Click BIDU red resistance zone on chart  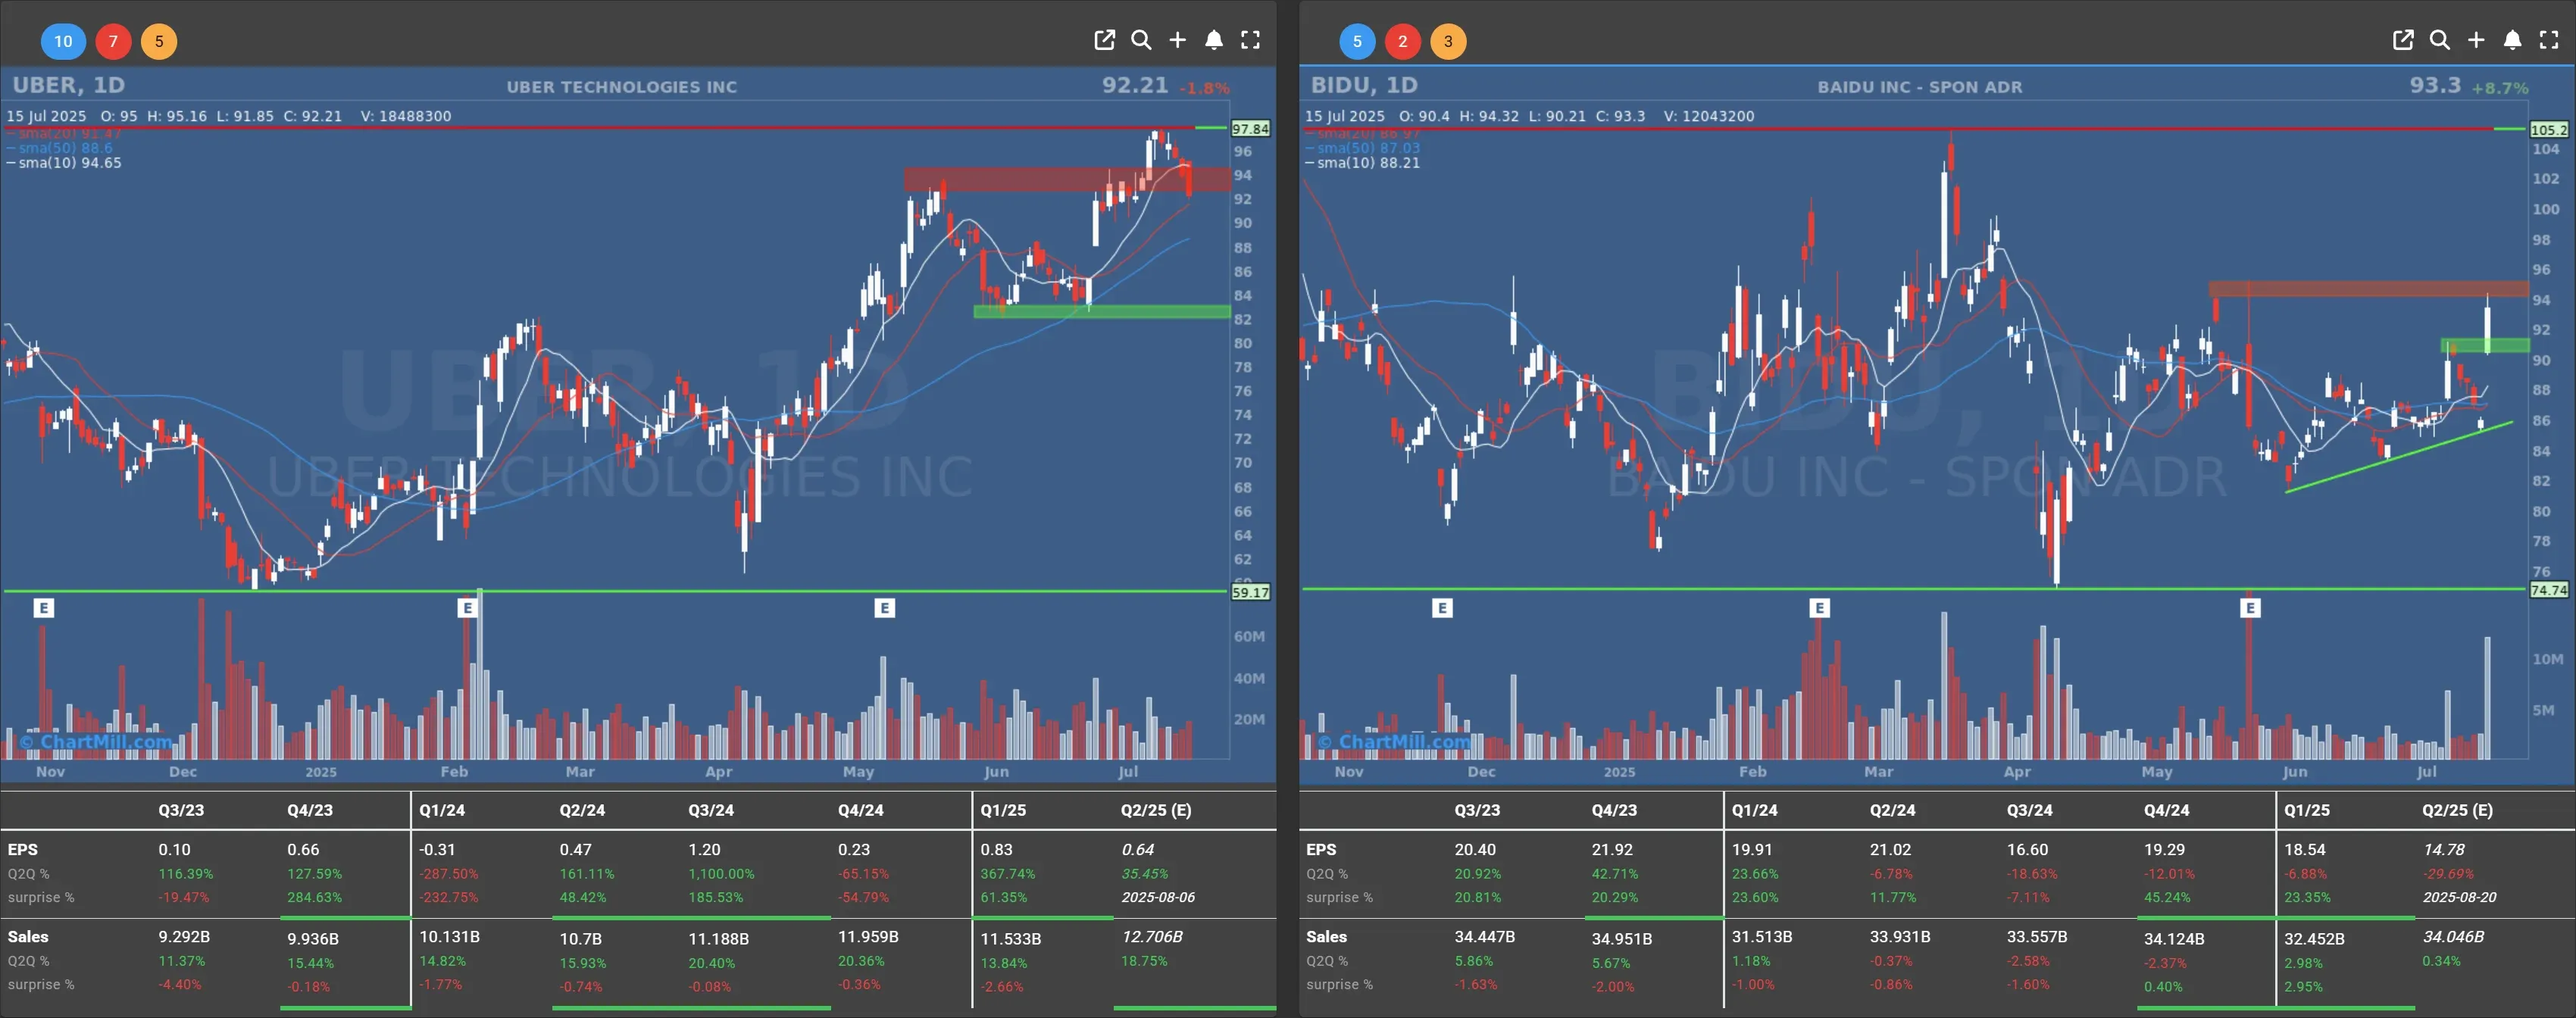pos(2368,289)
